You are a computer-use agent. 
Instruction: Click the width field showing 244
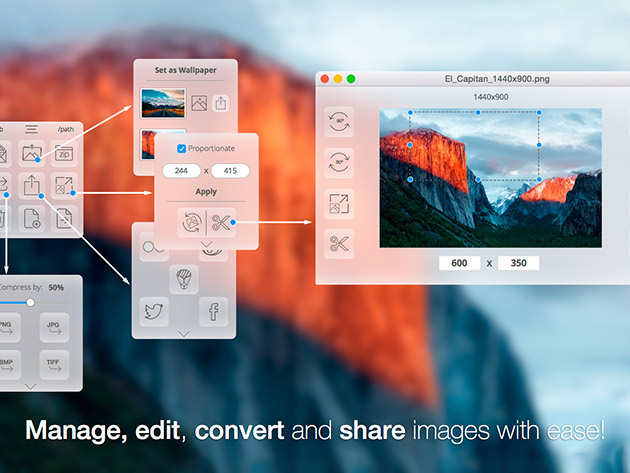pos(181,171)
